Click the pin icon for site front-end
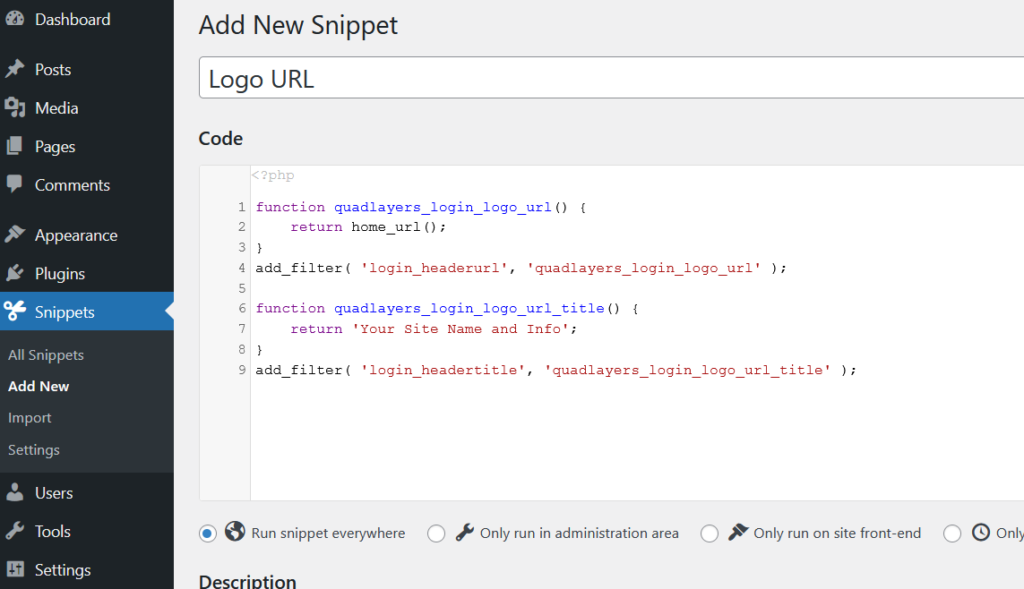Screen dimensions: 1024x589 (x=738, y=532)
